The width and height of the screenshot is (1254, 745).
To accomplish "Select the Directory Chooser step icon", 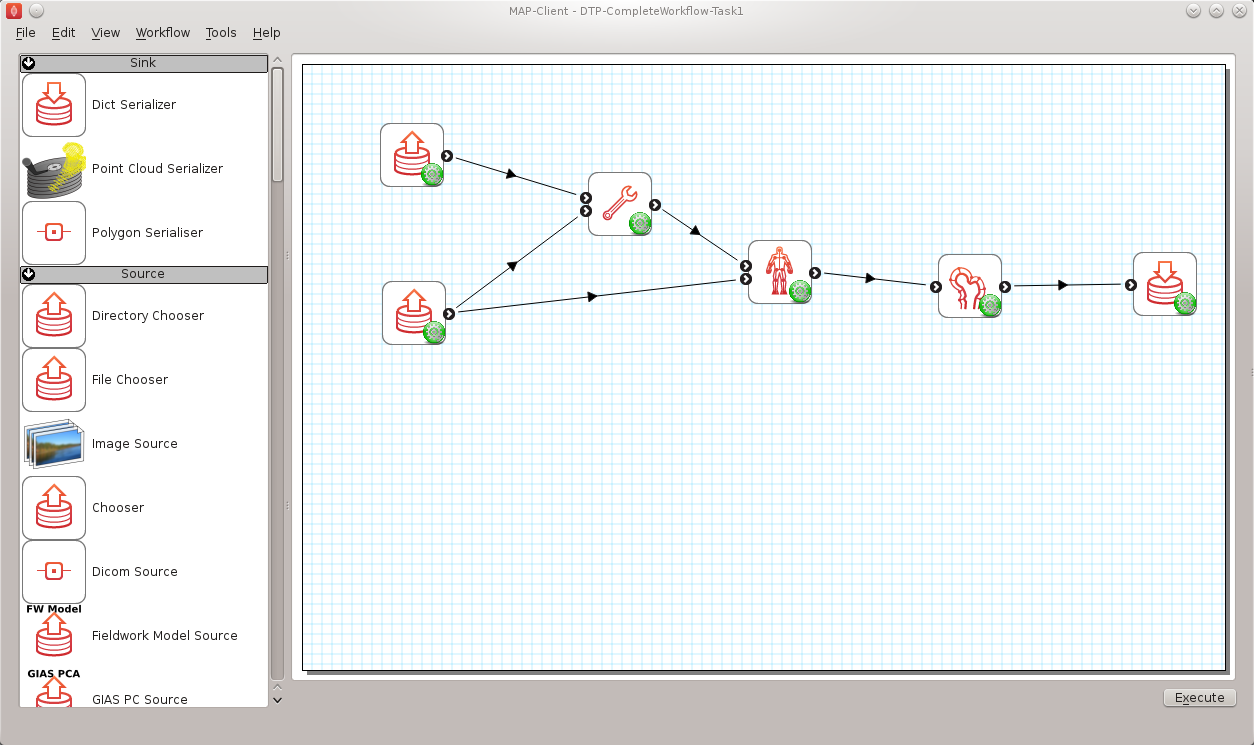I will [54, 316].
